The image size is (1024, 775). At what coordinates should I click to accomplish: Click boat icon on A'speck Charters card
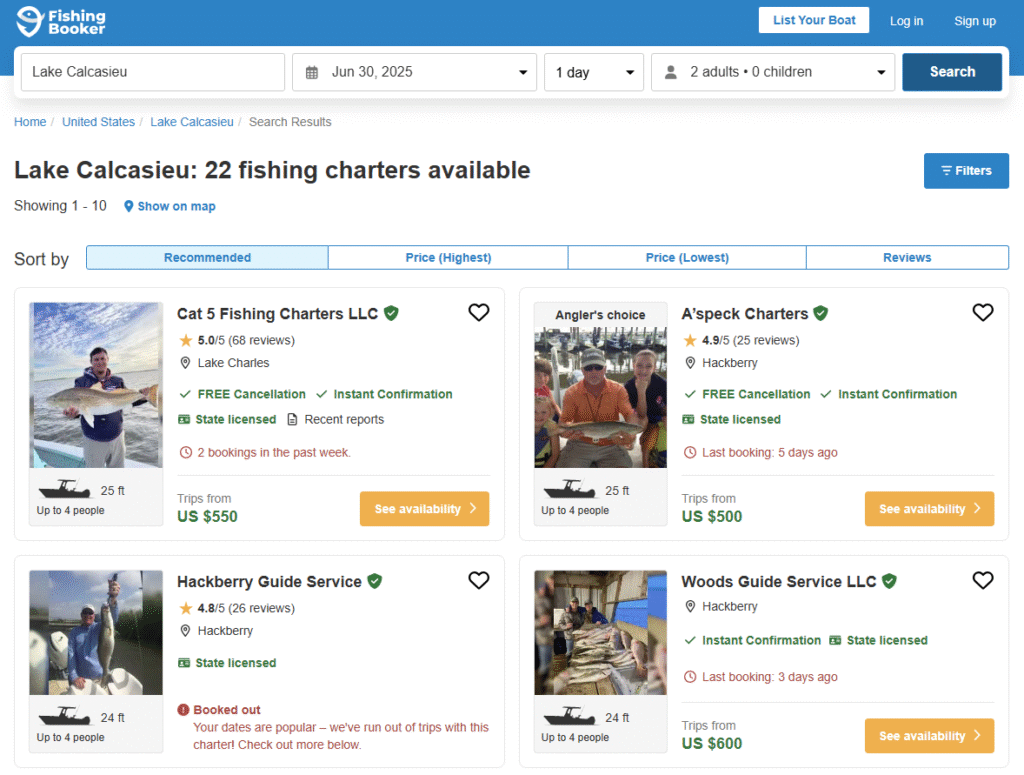pyautogui.click(x=569, y=489)
